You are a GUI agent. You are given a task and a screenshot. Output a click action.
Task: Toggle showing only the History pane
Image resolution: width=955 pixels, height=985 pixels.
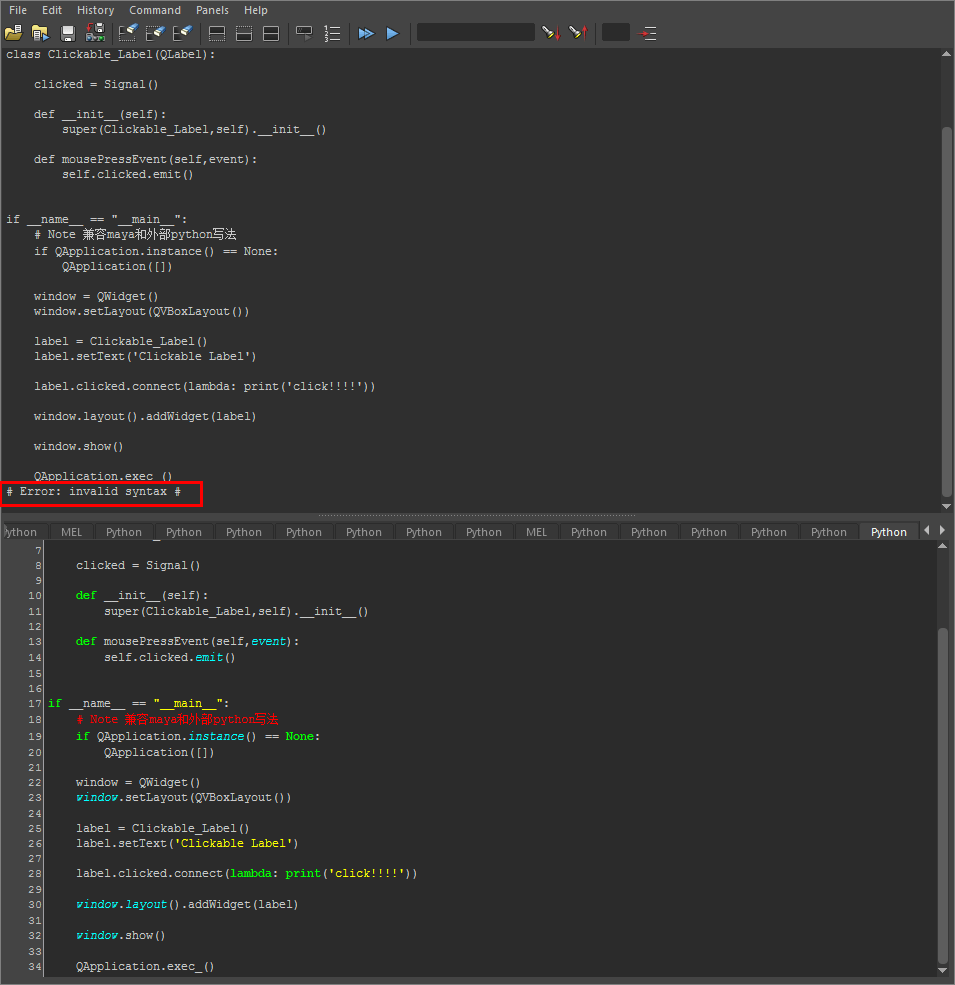217,33
